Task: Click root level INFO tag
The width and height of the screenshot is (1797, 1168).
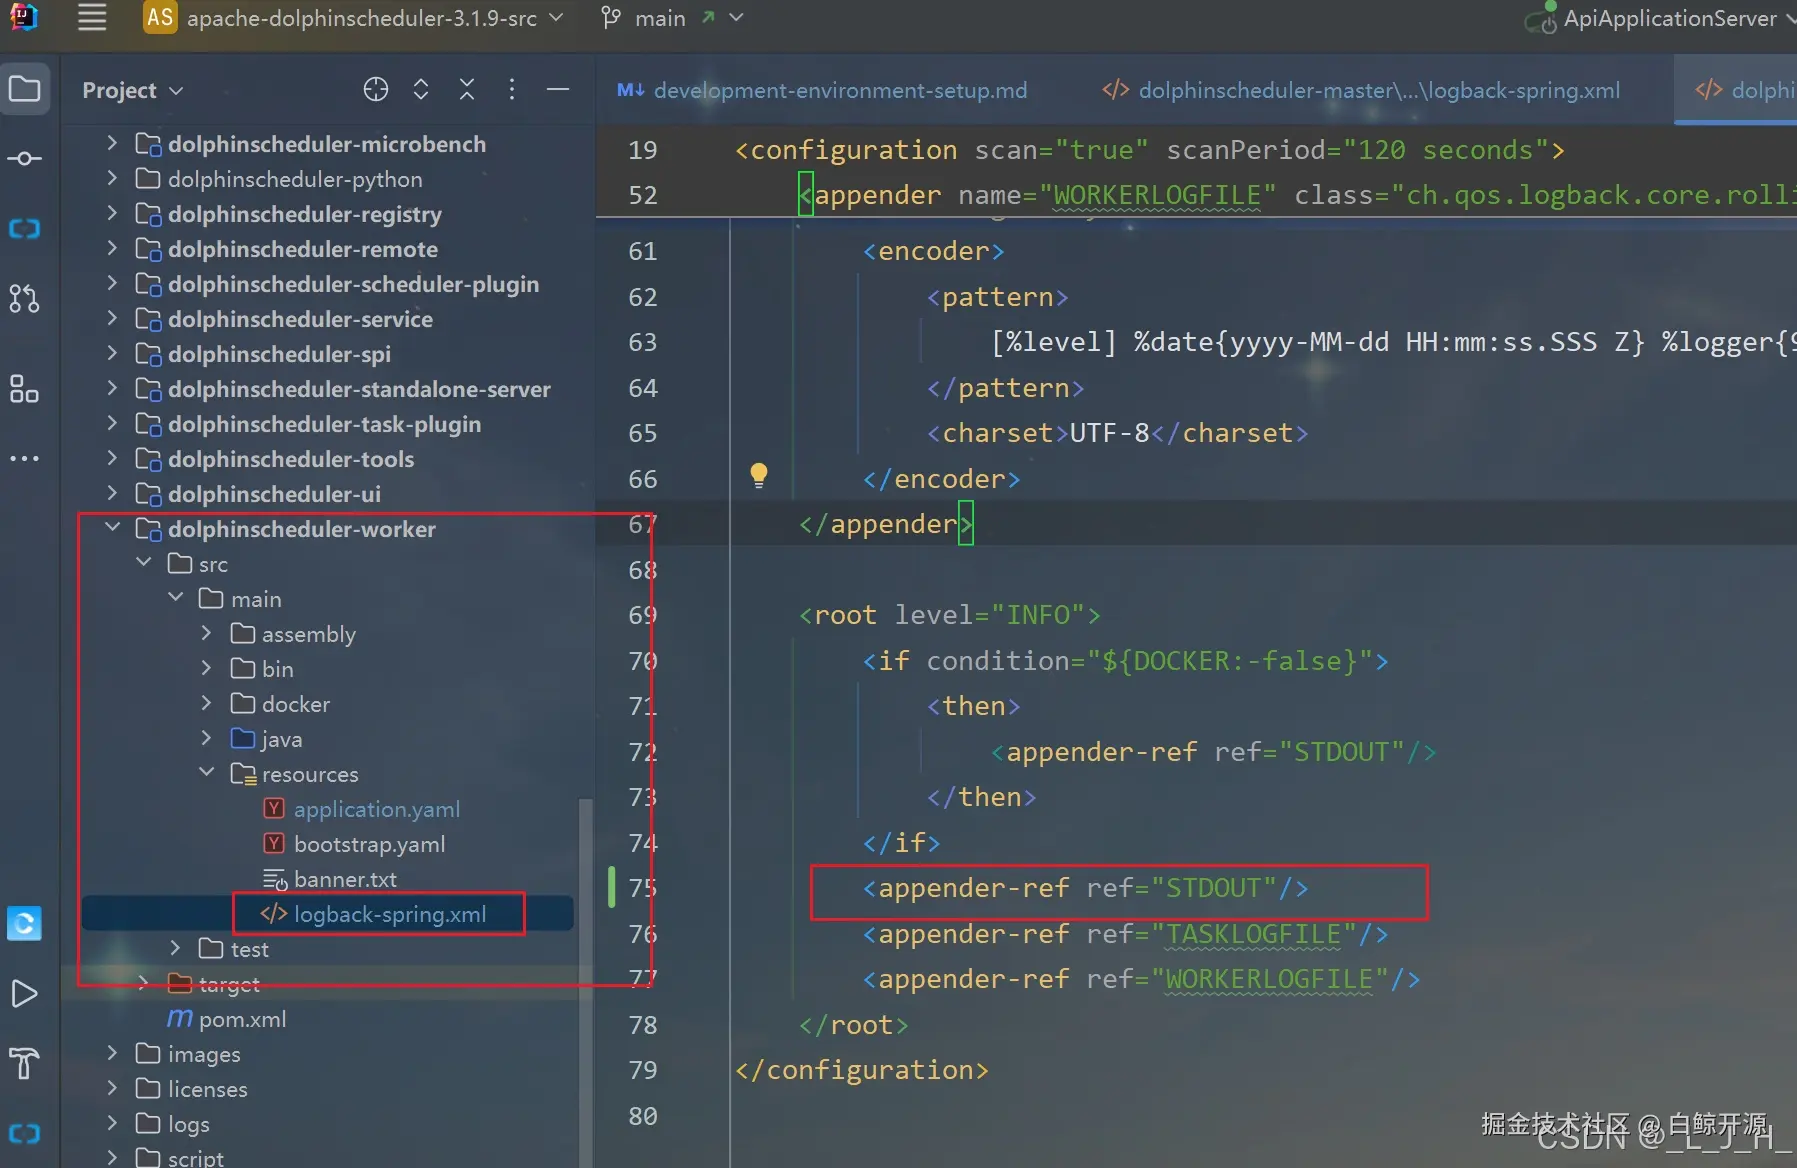Action: [950, 615]
